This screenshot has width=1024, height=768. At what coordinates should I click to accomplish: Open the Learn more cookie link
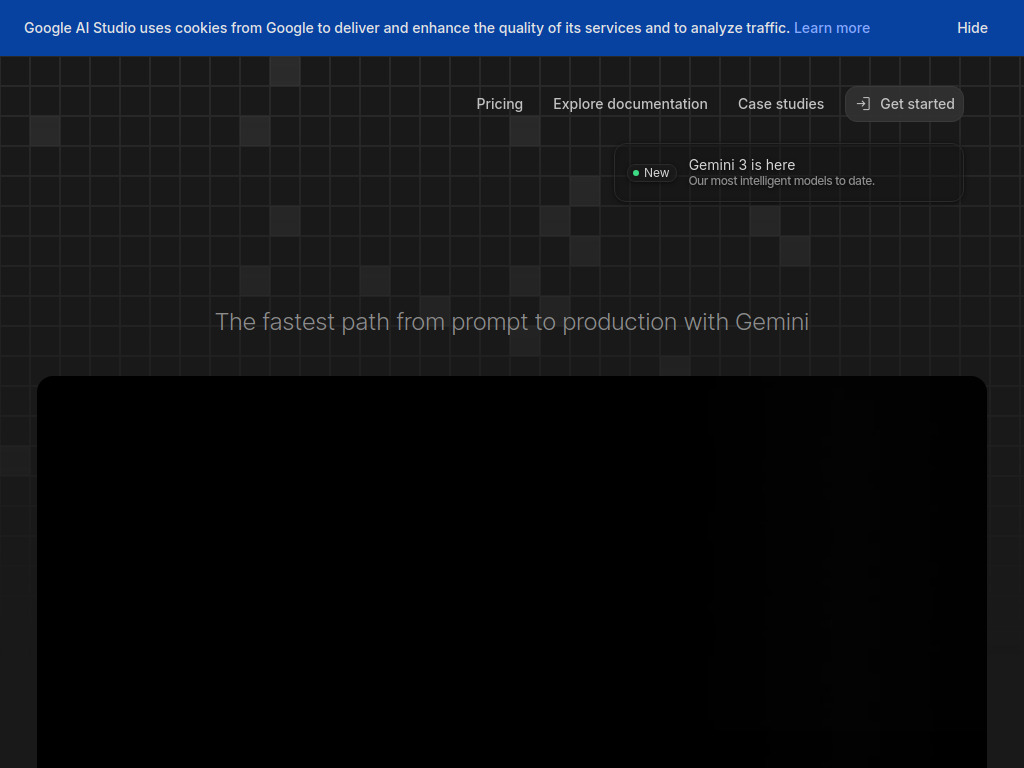pos(831,28)
